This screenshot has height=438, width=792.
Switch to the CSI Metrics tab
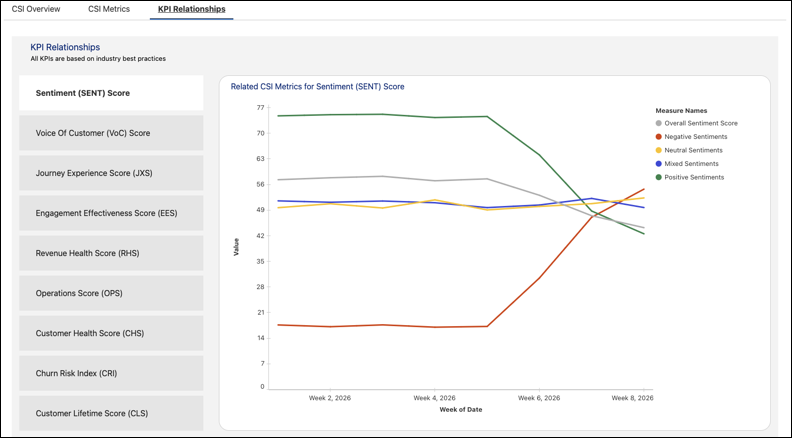109,9
